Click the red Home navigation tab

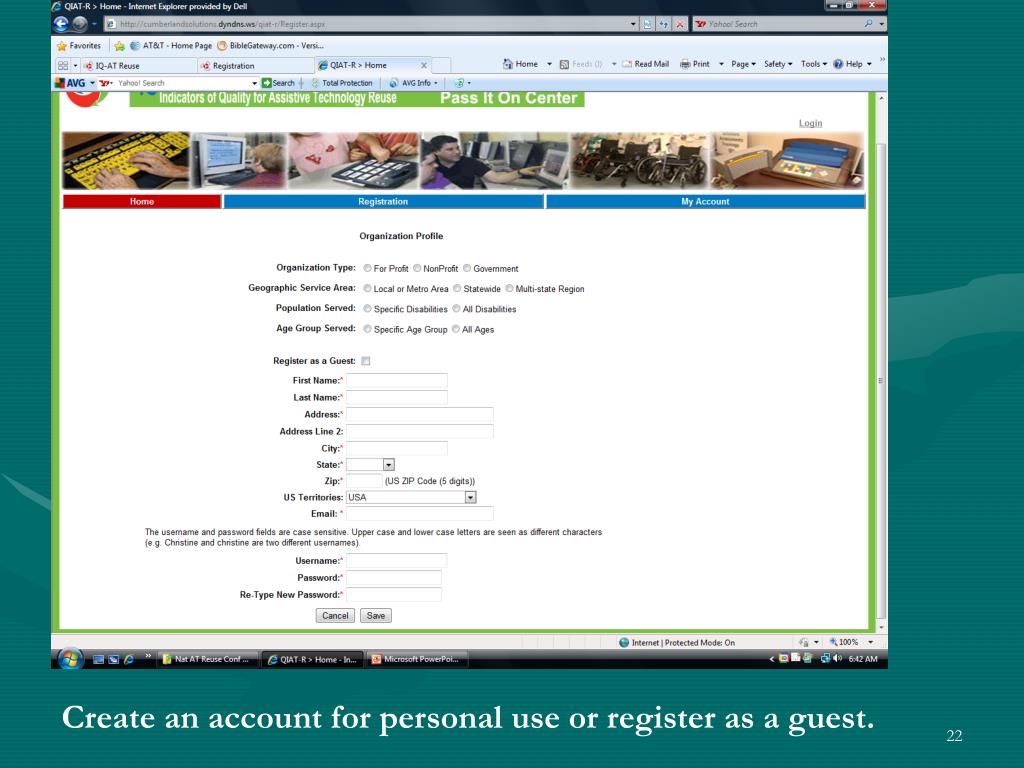pyautogui.click(x=142, y=202)
